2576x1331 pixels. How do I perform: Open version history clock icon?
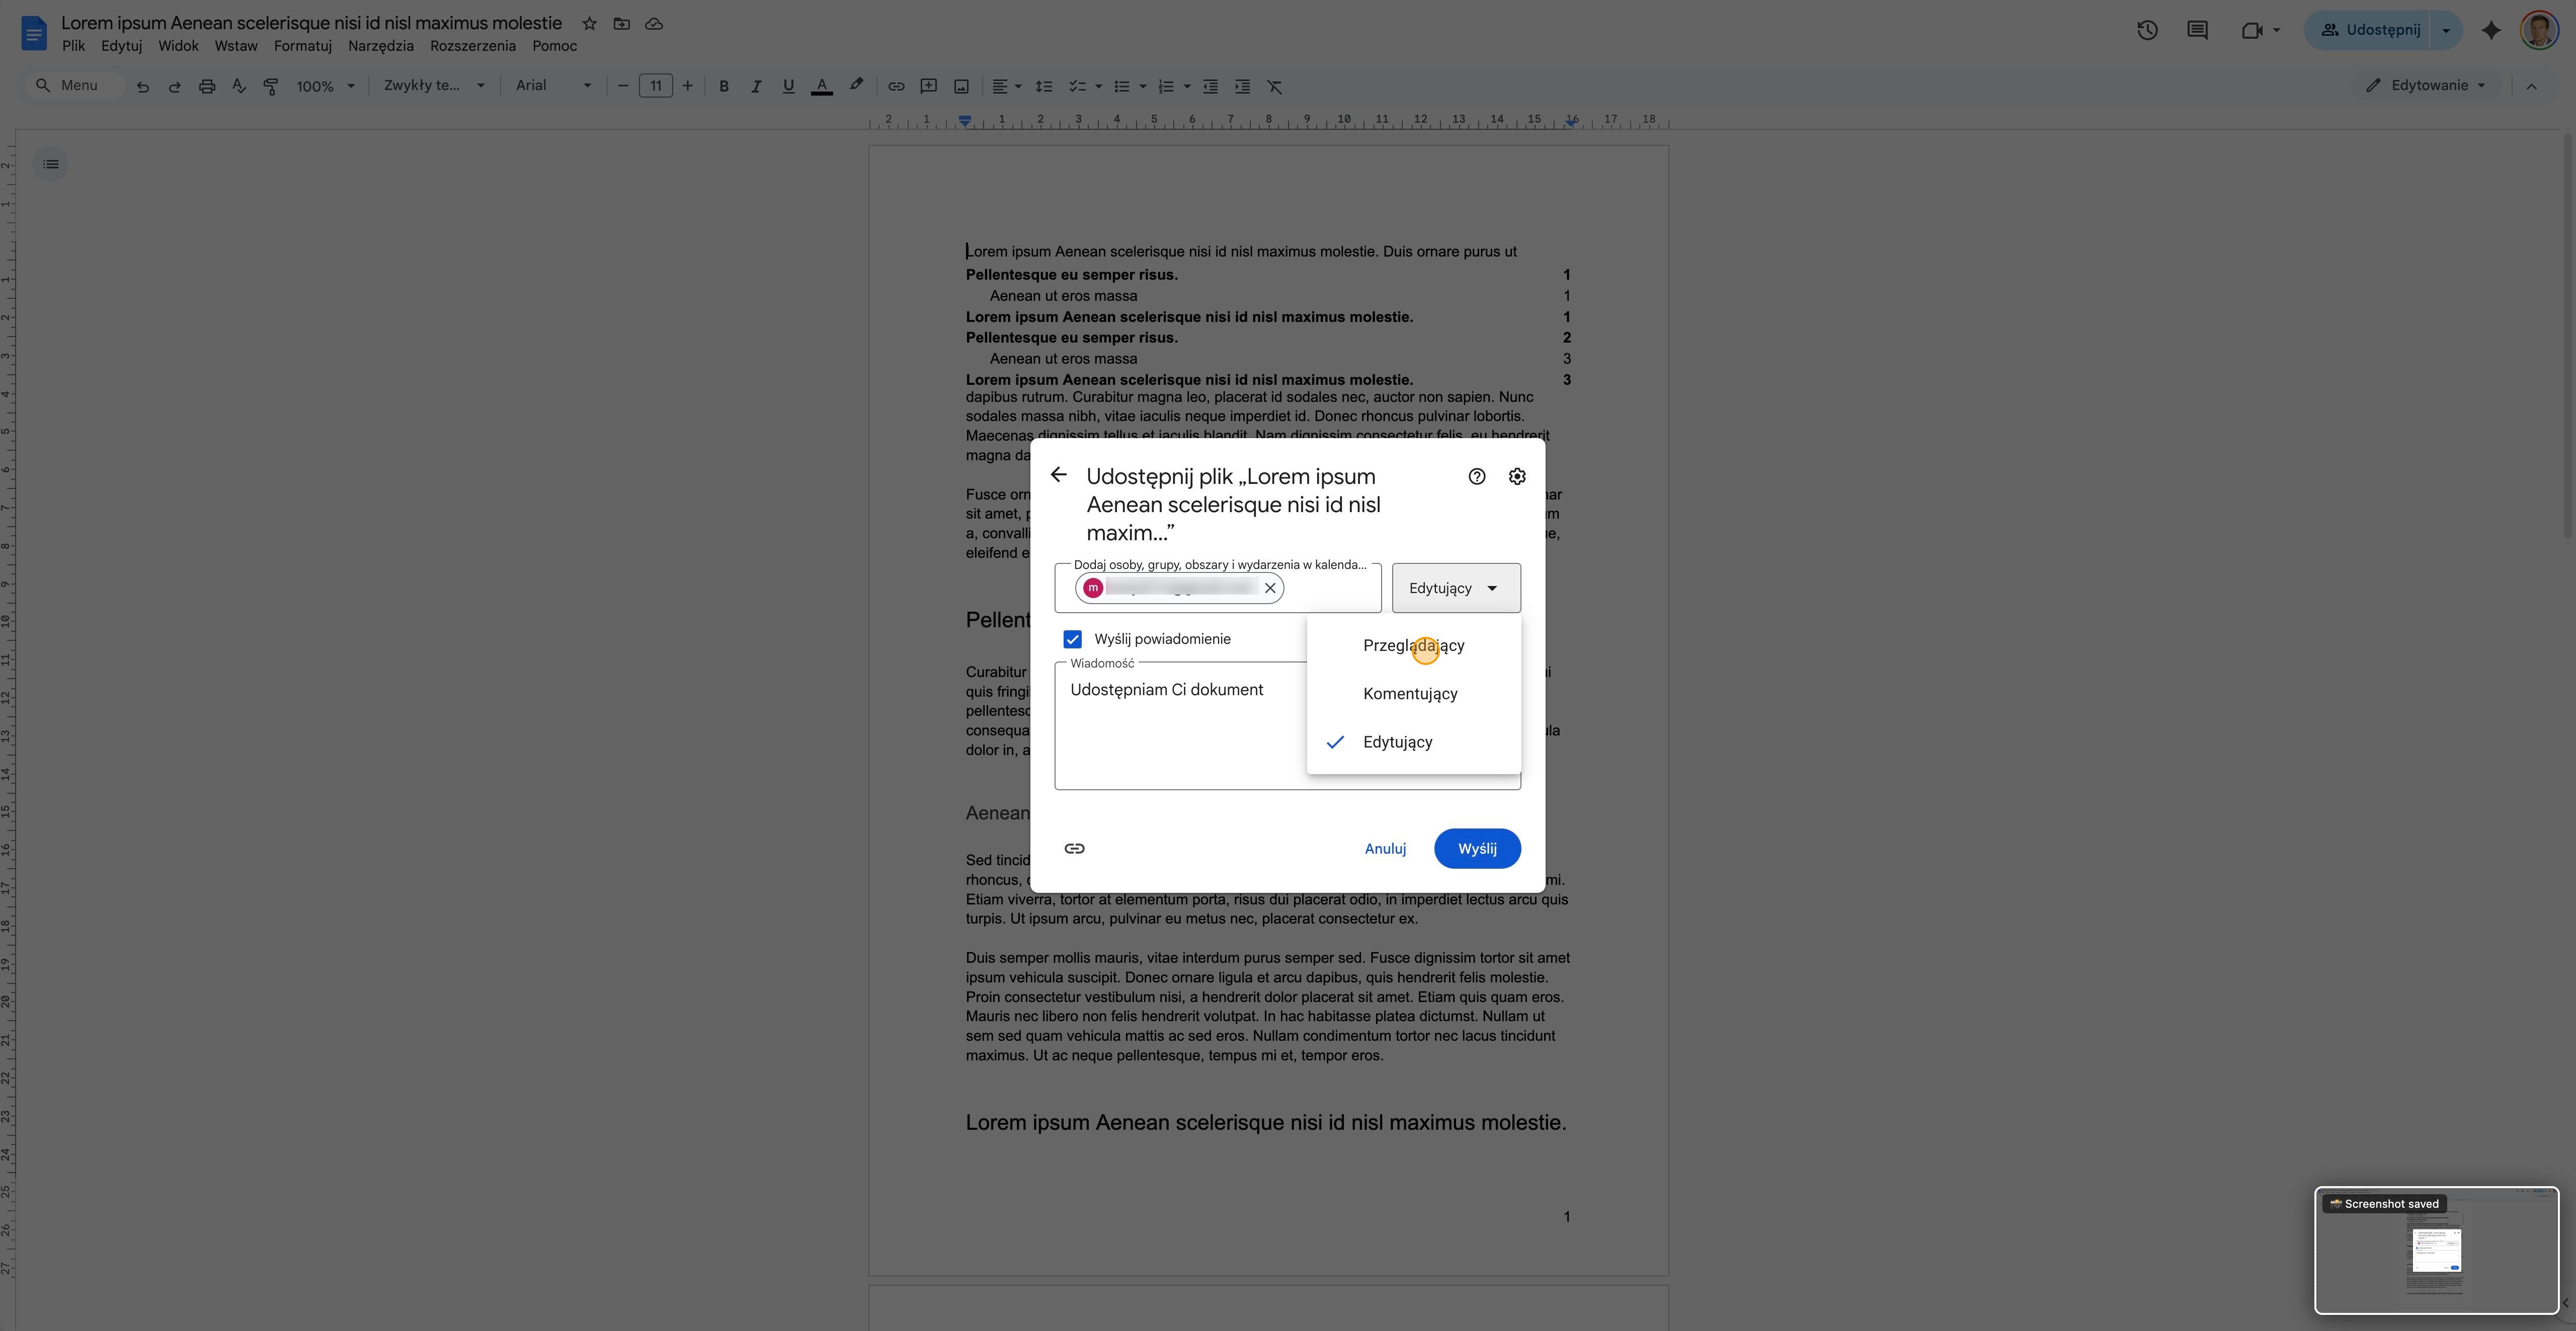tap(2147, 30)
